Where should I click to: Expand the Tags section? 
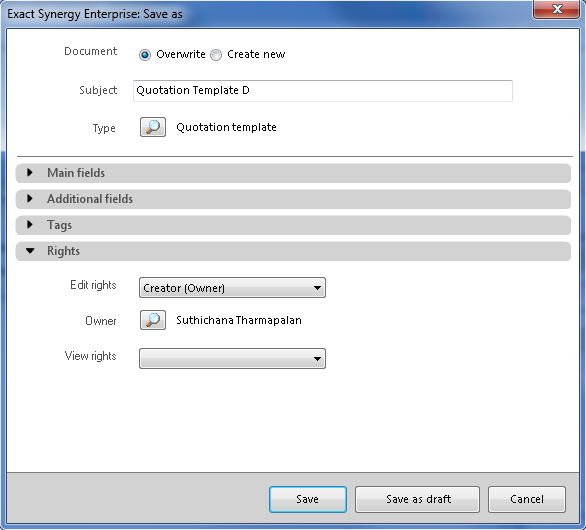tap(293, 225)
